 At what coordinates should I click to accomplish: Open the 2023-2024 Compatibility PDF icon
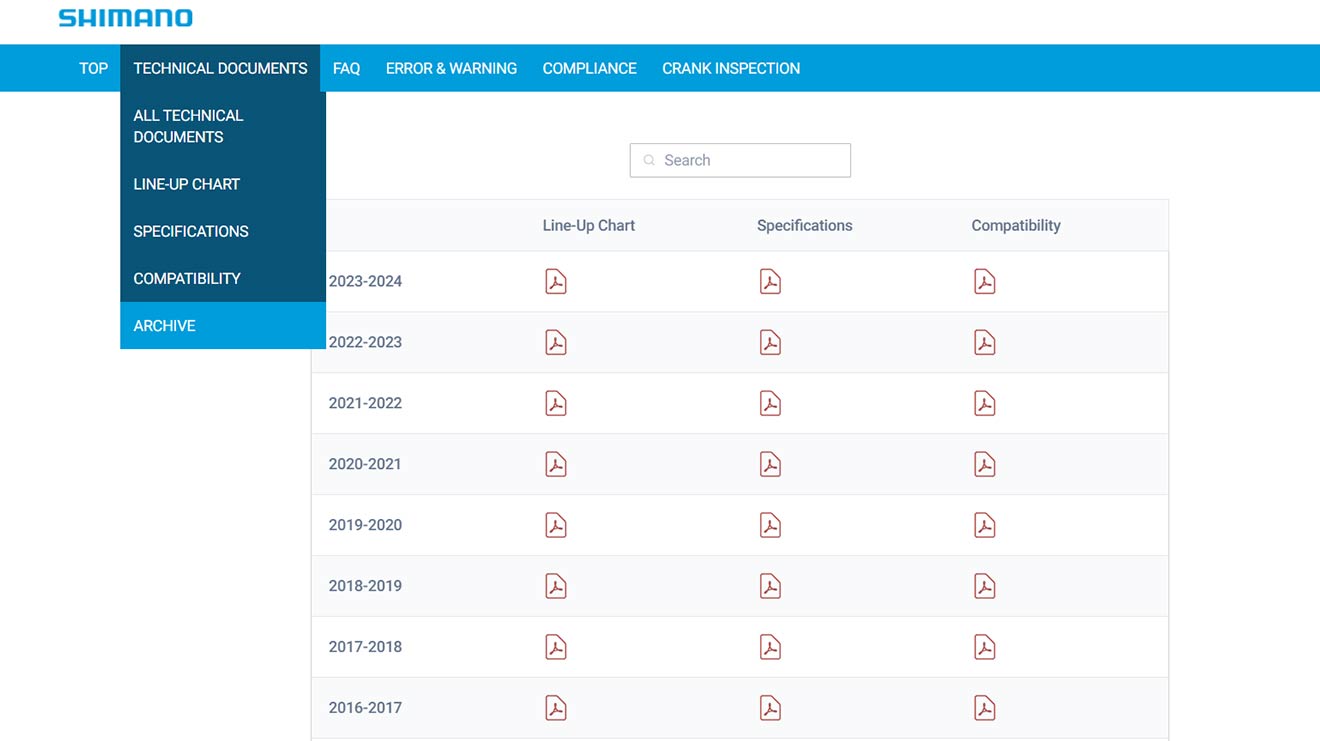[985, 282]
